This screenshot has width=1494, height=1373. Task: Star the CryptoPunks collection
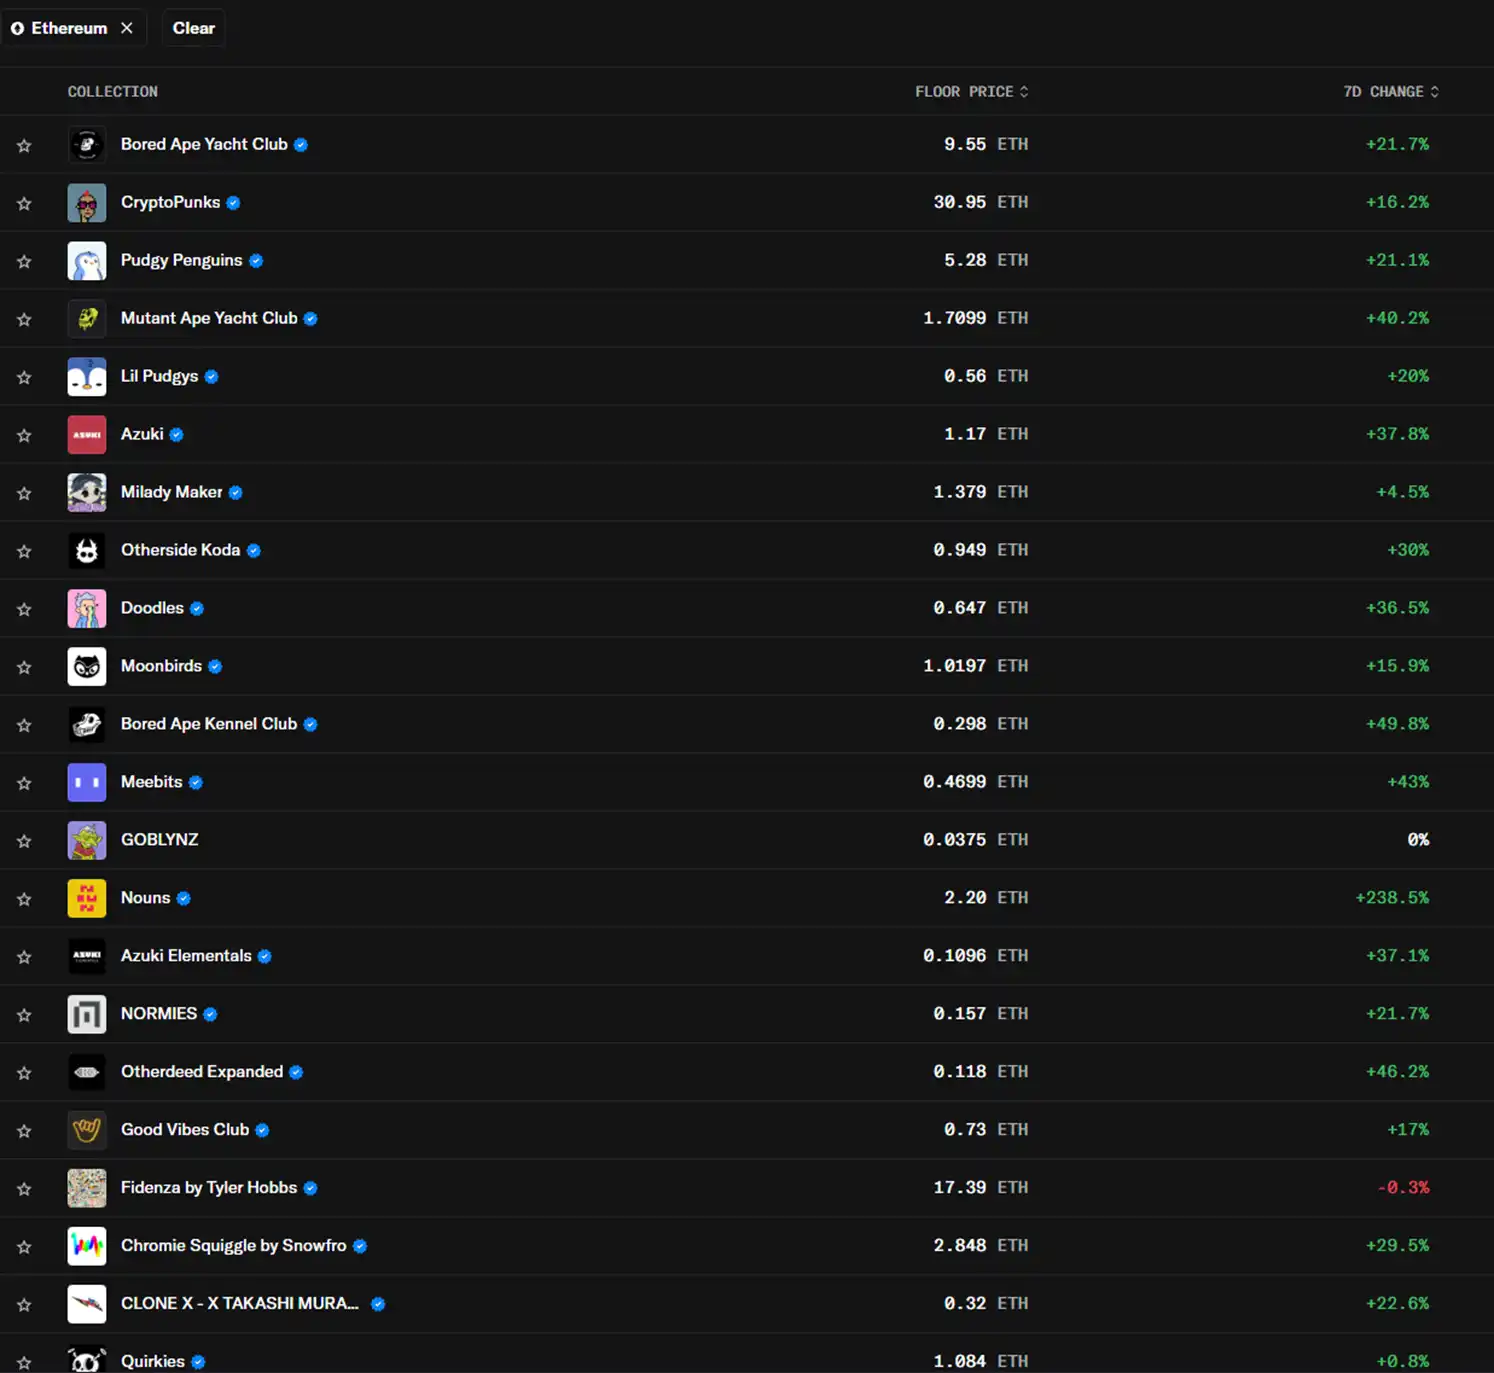tap(24, 203)
